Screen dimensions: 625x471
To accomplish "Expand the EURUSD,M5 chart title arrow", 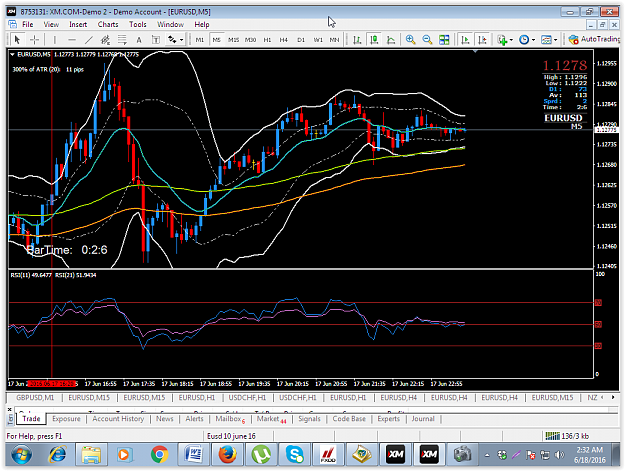I will pyautogui.click(x=12, y=55).
